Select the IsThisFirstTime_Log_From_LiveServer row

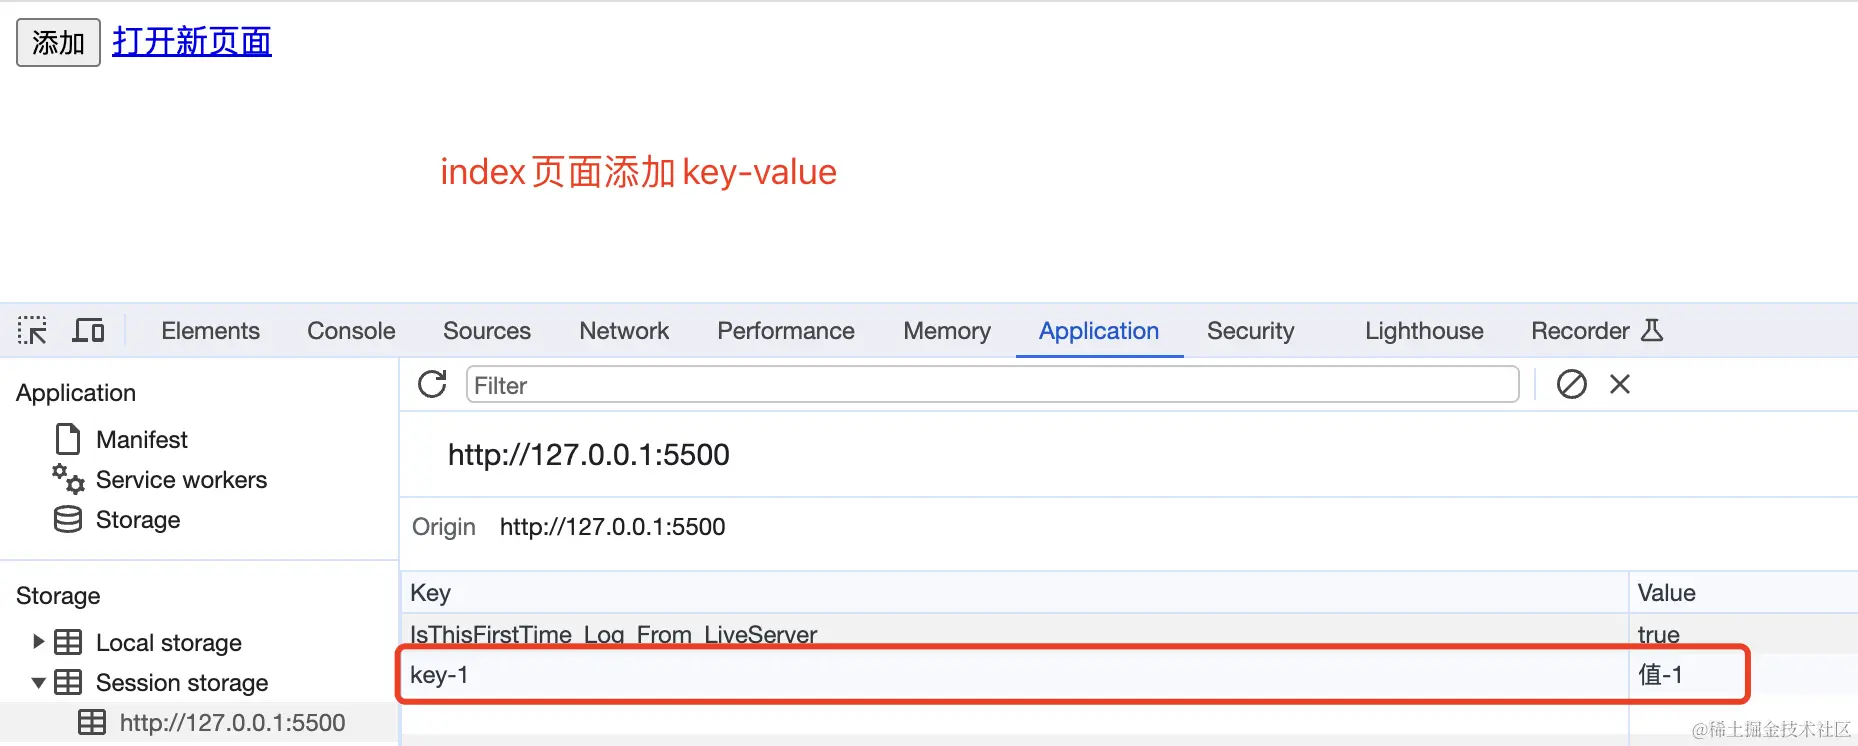pyautogui.click(x=1000, y=634)
